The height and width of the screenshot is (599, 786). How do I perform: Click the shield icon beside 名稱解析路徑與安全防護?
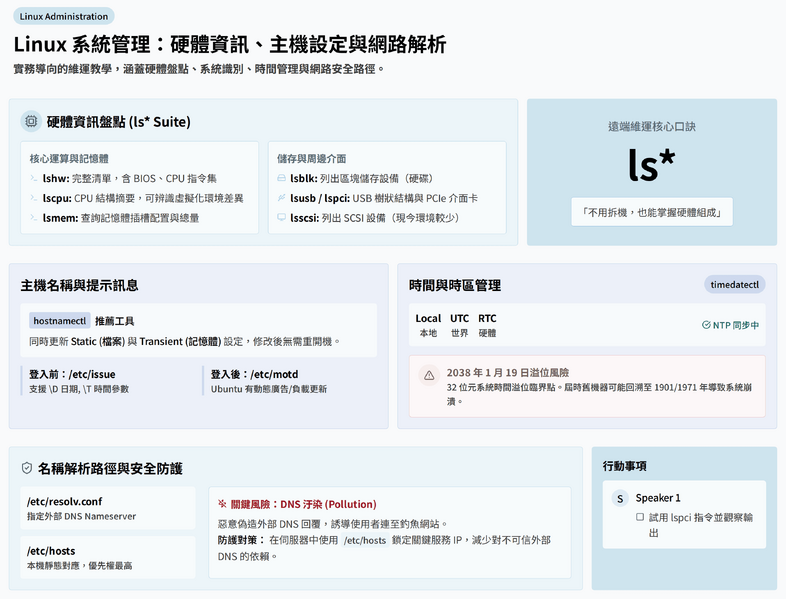point(27,468)
